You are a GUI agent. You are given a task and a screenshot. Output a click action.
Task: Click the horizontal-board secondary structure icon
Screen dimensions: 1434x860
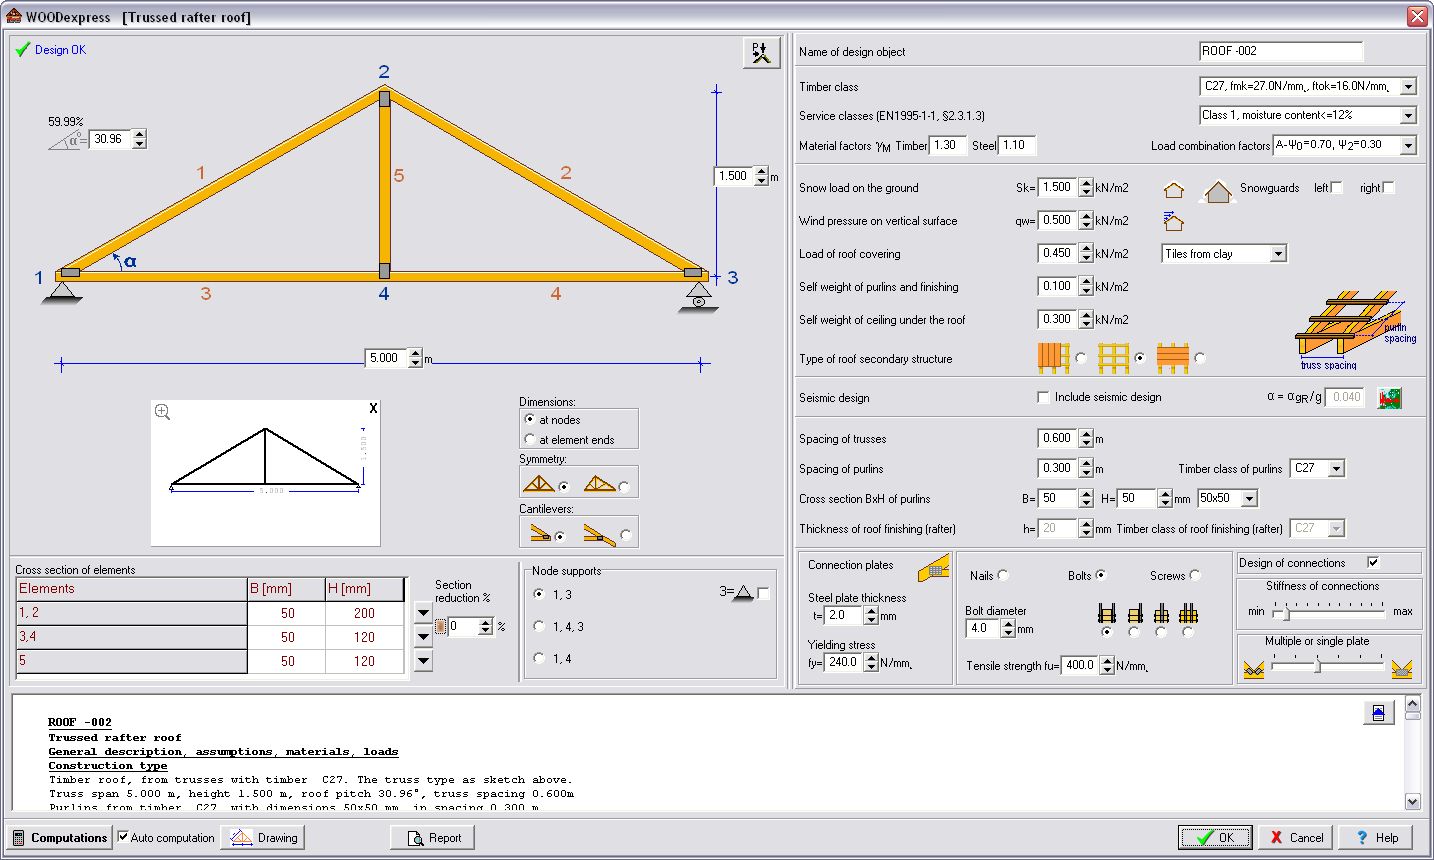tap(1172, 357)
